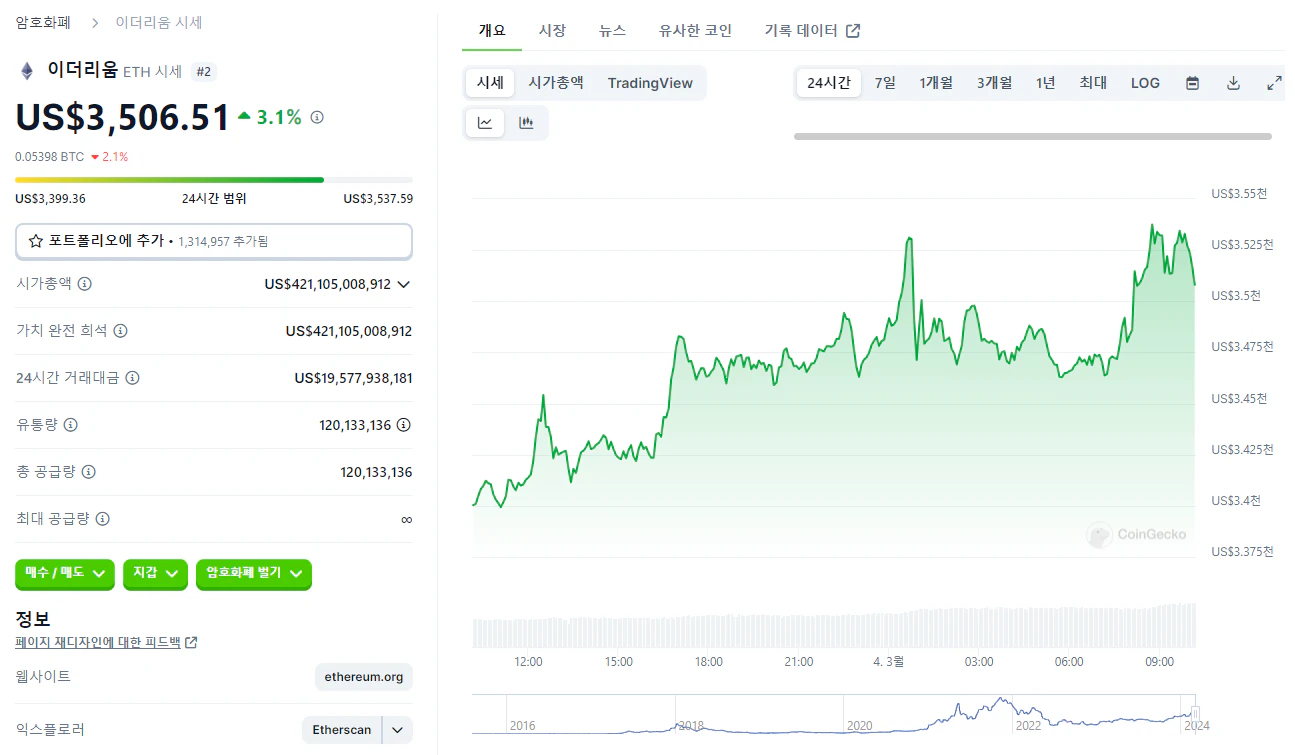Viewport: 1295px width, 755px height.
Task: Click external link icon beside feedback link
Action: (191, 642)
